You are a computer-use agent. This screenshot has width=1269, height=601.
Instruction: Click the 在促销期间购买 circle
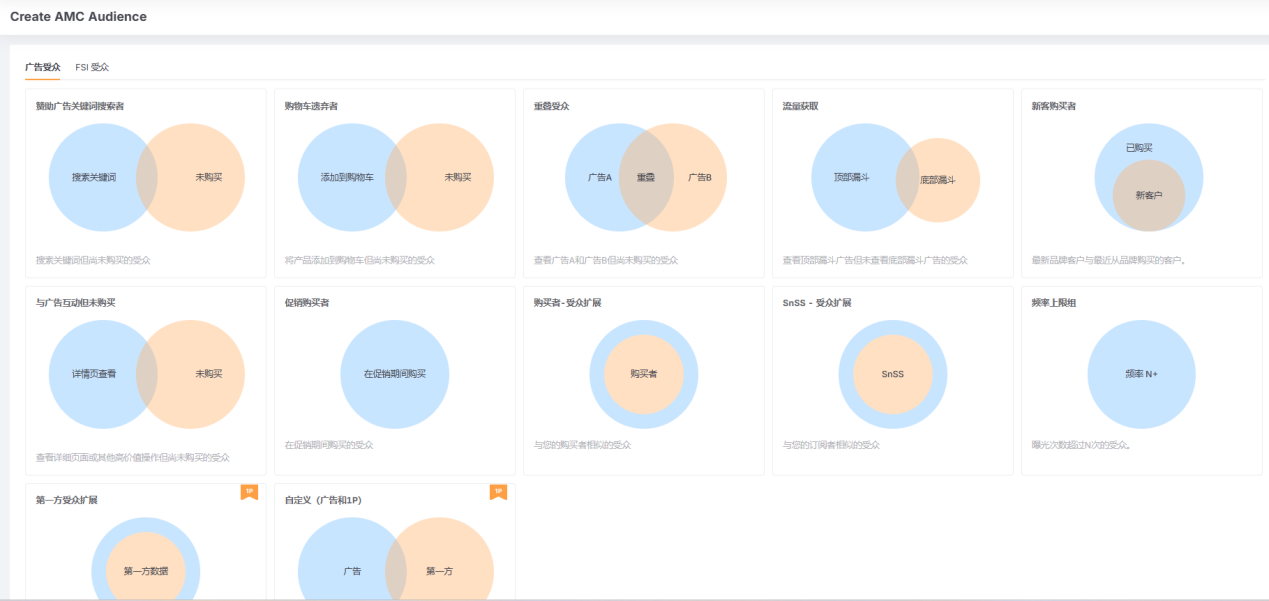click(395, 374)
